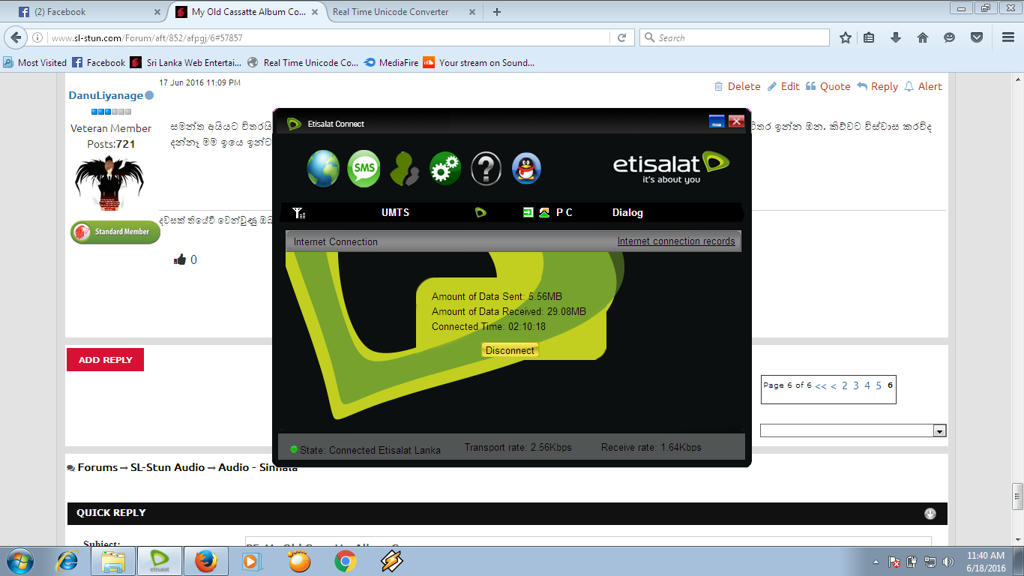Open the globe Internet icon in Etisalat Connect
Image resolution: width=1024 pixels, height=576 pixels.
(x=323, y=168)
